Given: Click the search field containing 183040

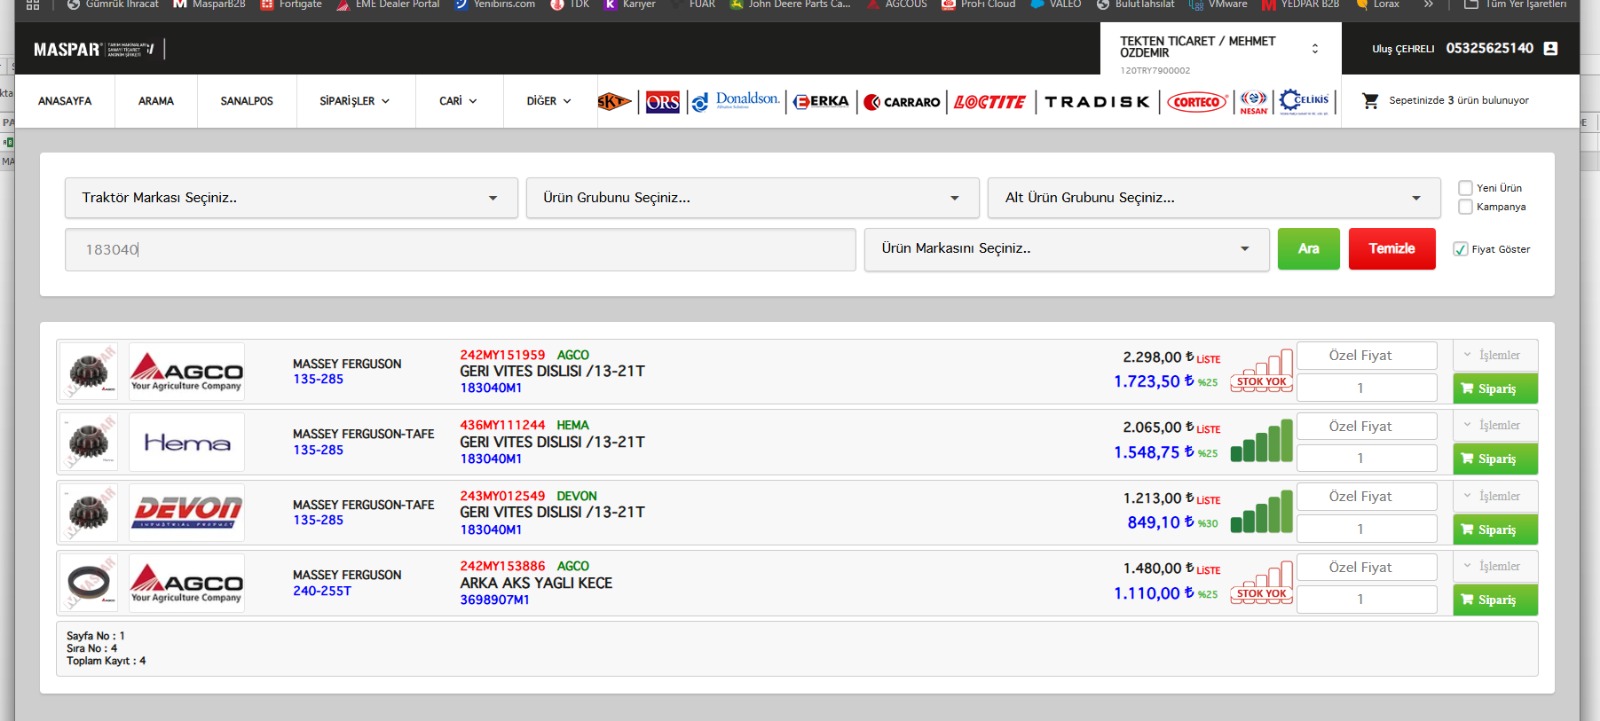Looking at the screenshot, I should (460, 250).
